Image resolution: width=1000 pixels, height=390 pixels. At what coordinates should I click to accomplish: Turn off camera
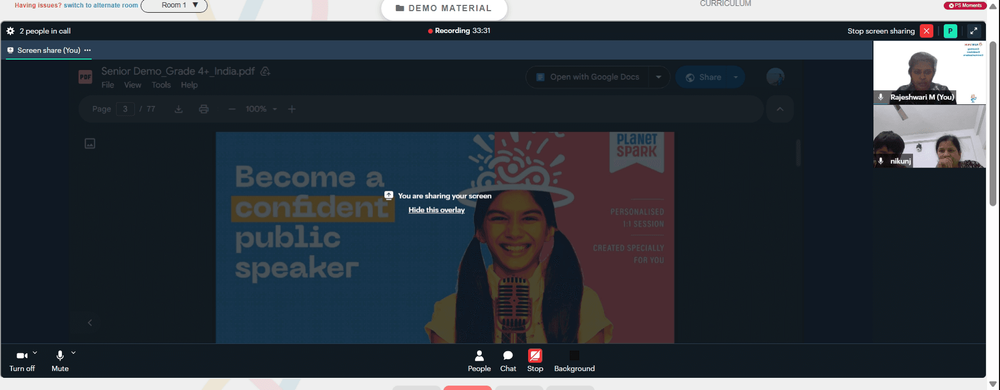point(22,361)
